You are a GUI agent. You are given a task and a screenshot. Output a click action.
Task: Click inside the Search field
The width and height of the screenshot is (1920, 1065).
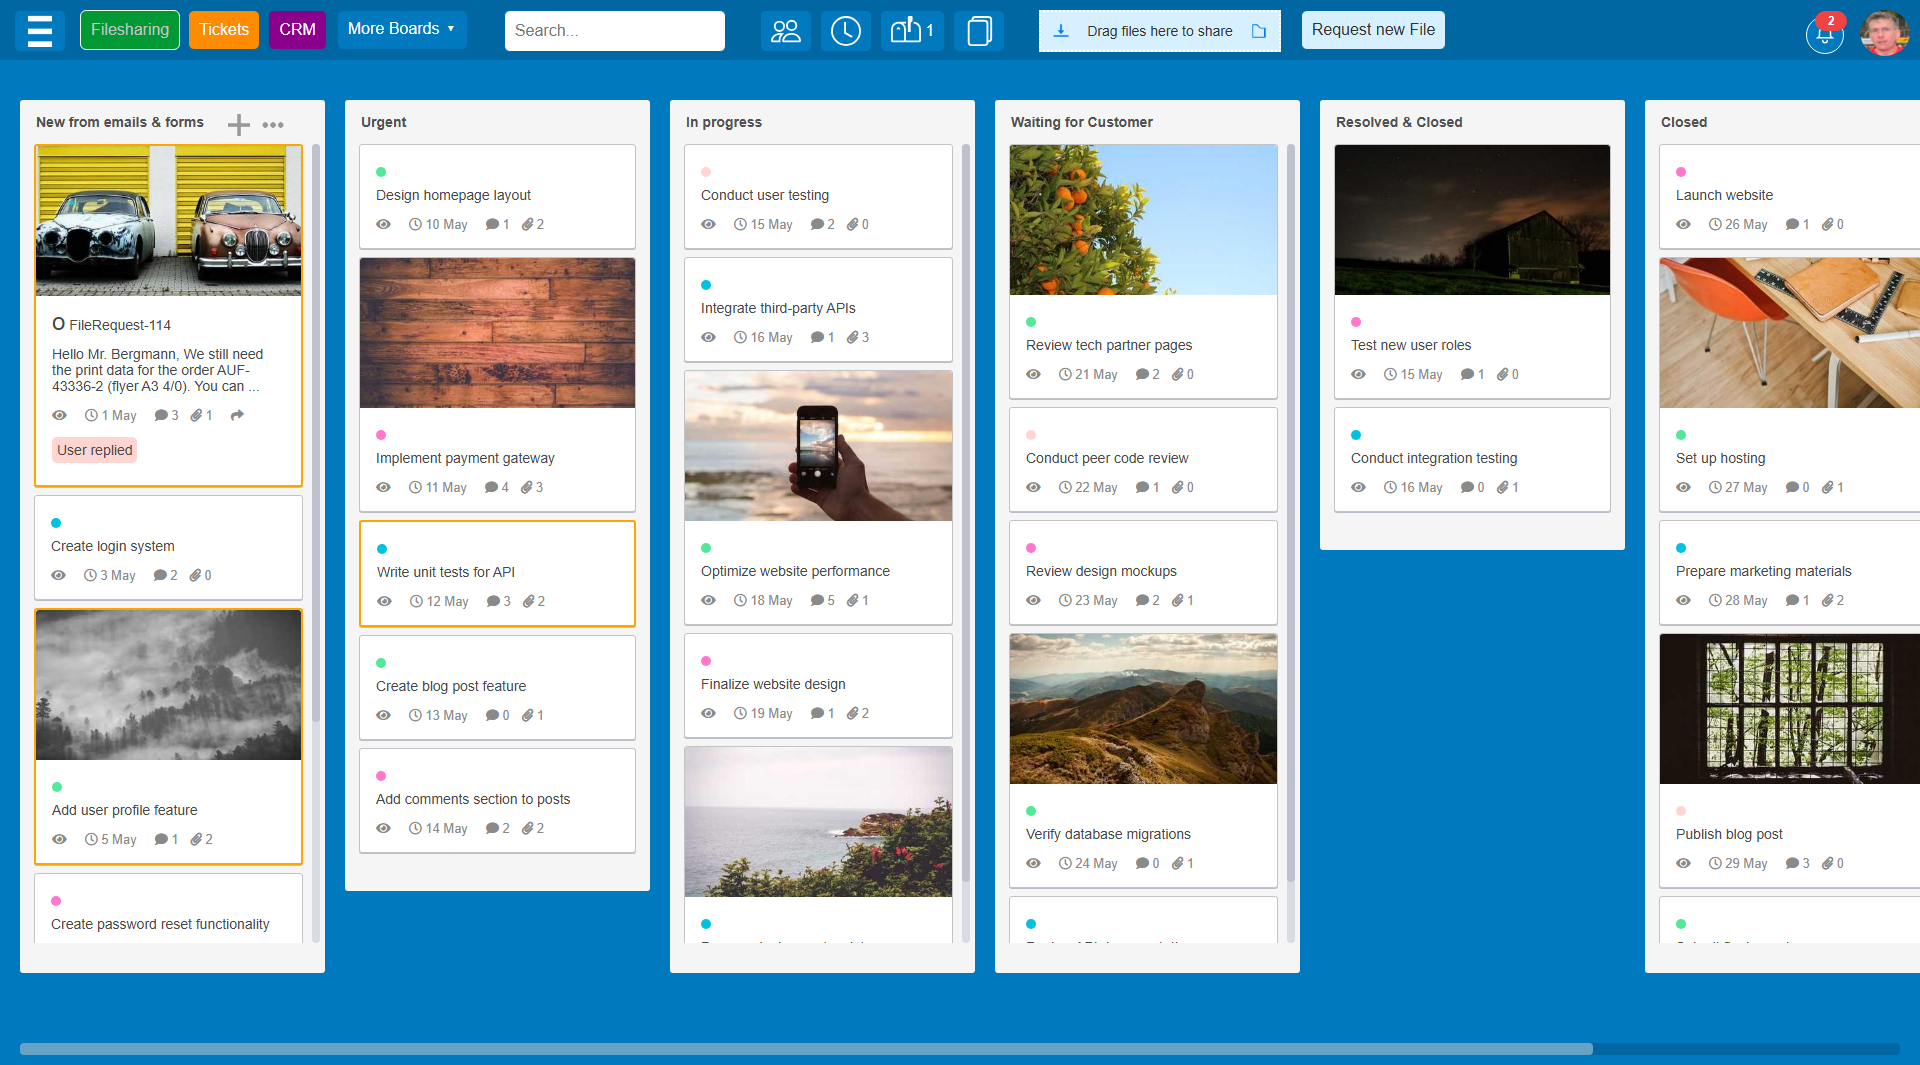[614, 30]
